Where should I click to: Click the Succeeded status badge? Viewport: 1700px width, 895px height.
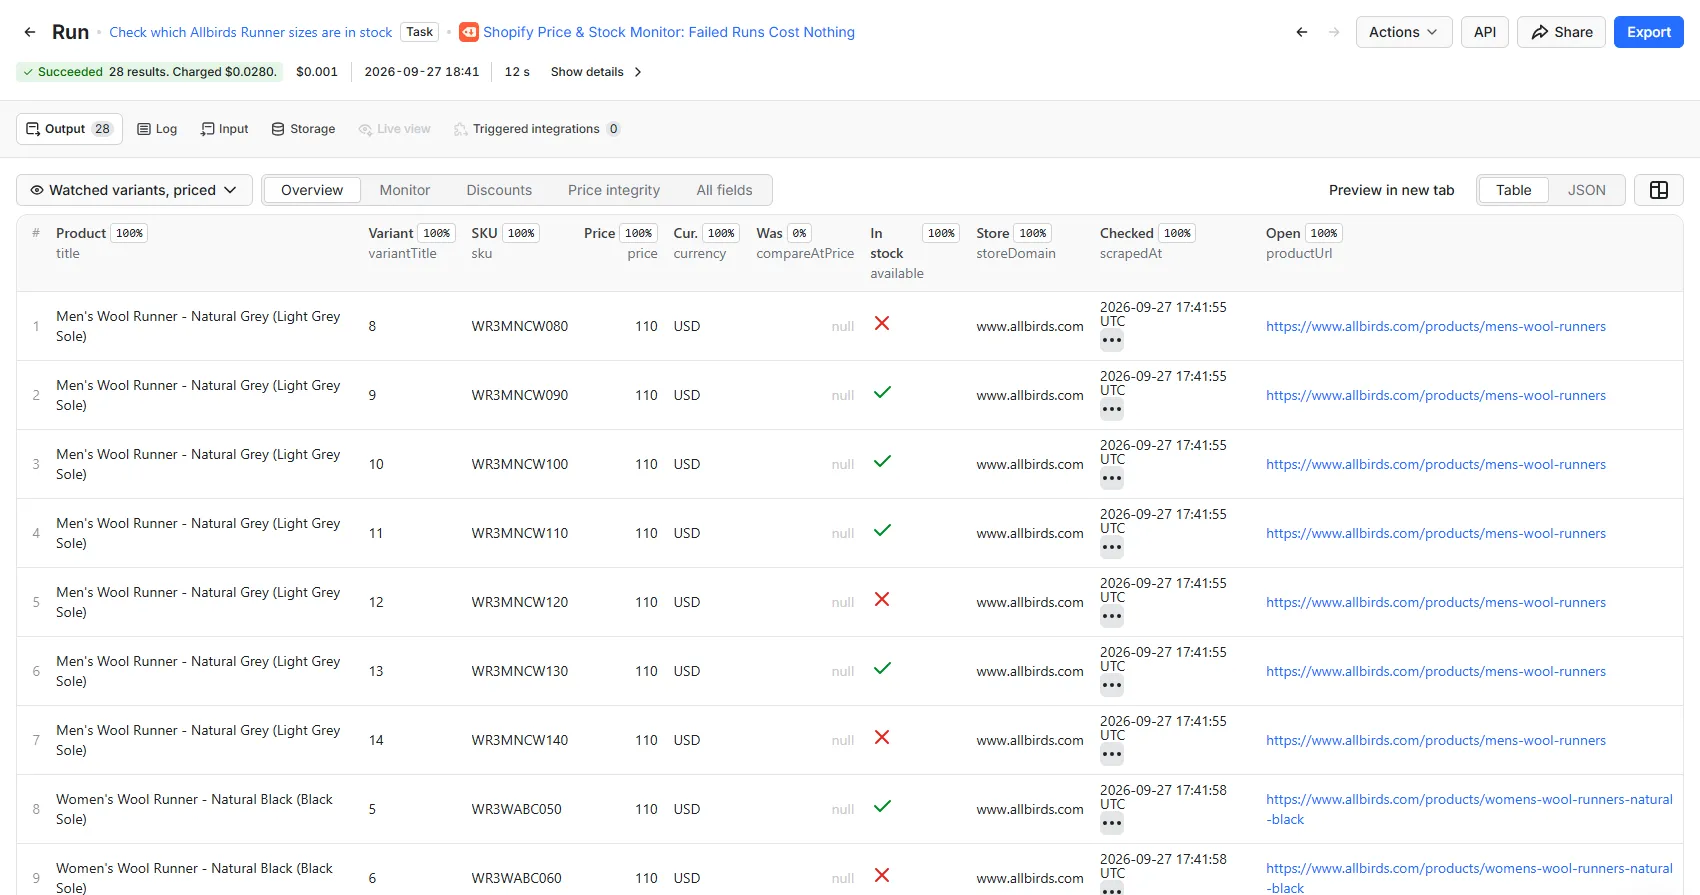coord(150,72)
